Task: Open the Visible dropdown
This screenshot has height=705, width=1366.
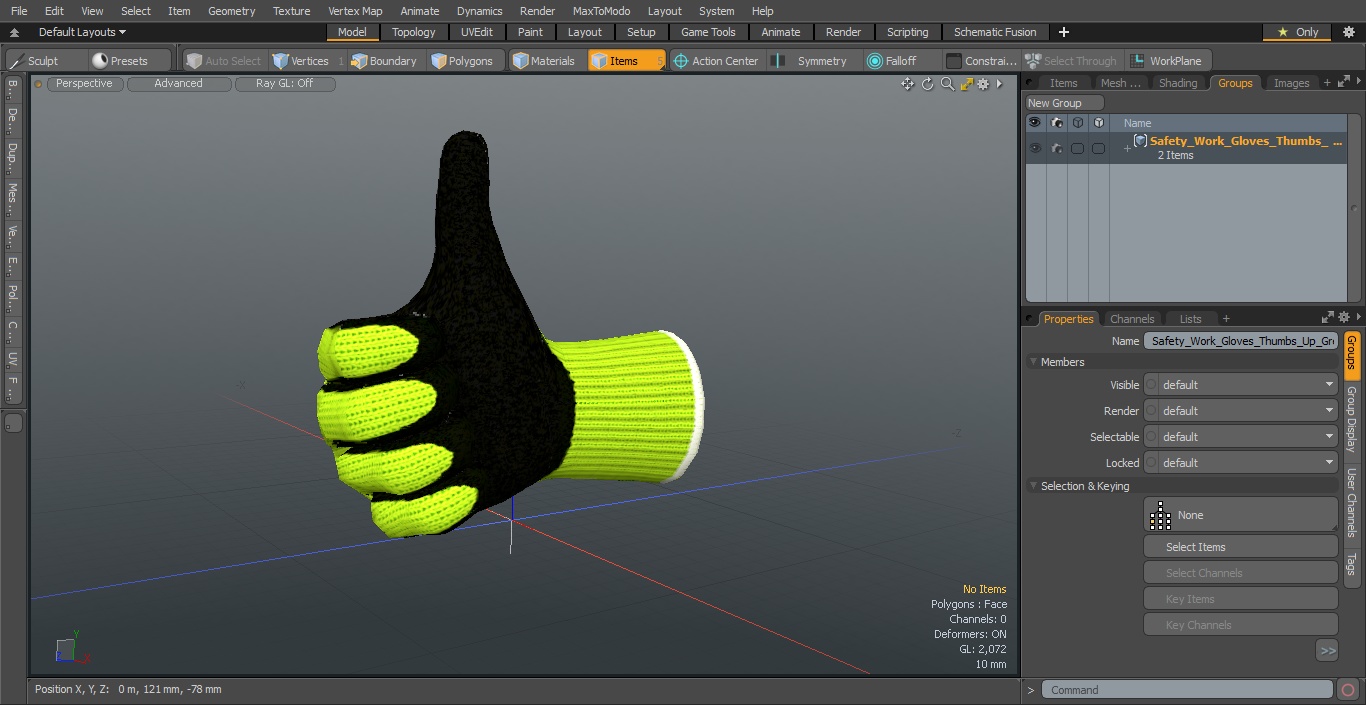Action: 1241,385
